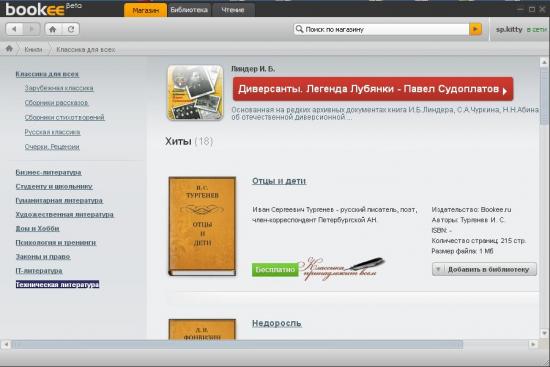Go to the home page via toolbar house icon
550x367 pixels.
click(53, 29)
